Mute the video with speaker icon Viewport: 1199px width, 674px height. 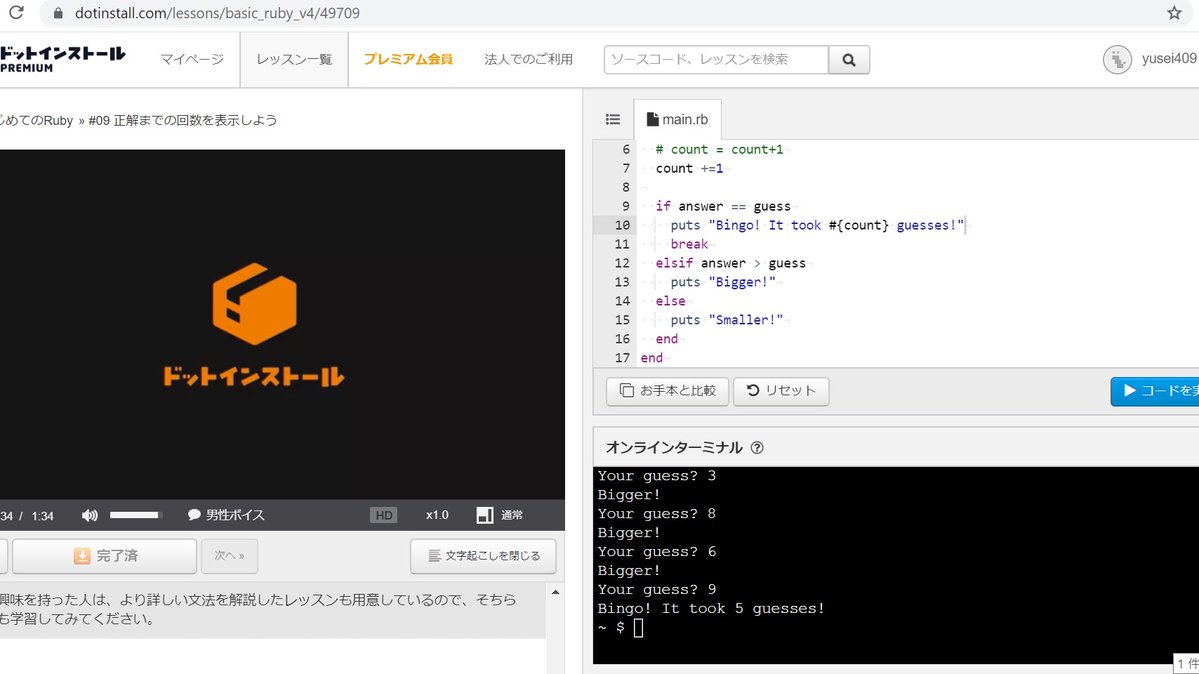pos(89,515)
